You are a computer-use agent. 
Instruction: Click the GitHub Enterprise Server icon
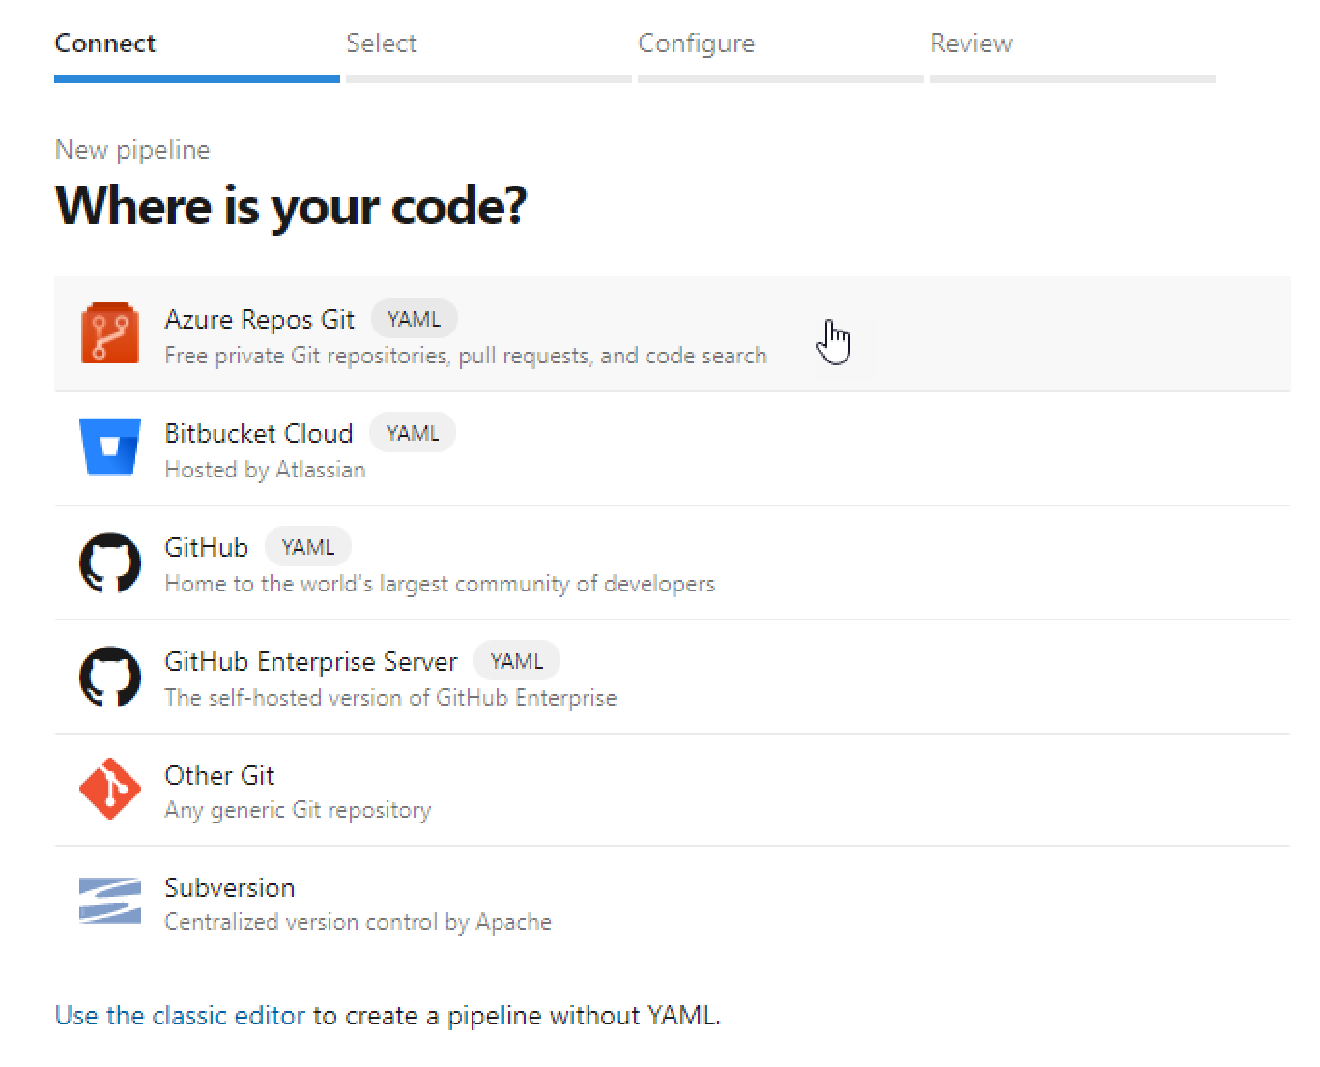click(110, 676)
